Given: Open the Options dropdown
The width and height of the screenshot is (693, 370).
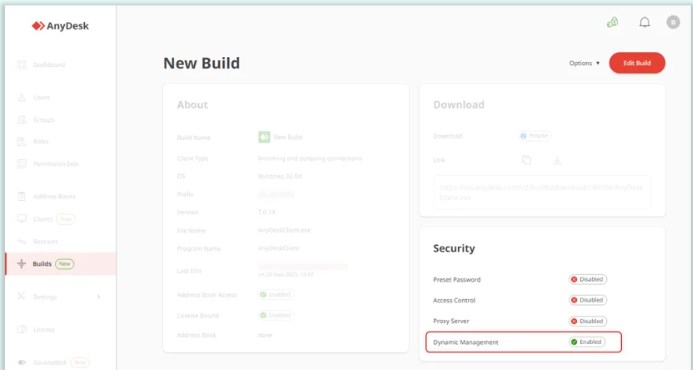Looking at the screenshot, I should (584, 63).
